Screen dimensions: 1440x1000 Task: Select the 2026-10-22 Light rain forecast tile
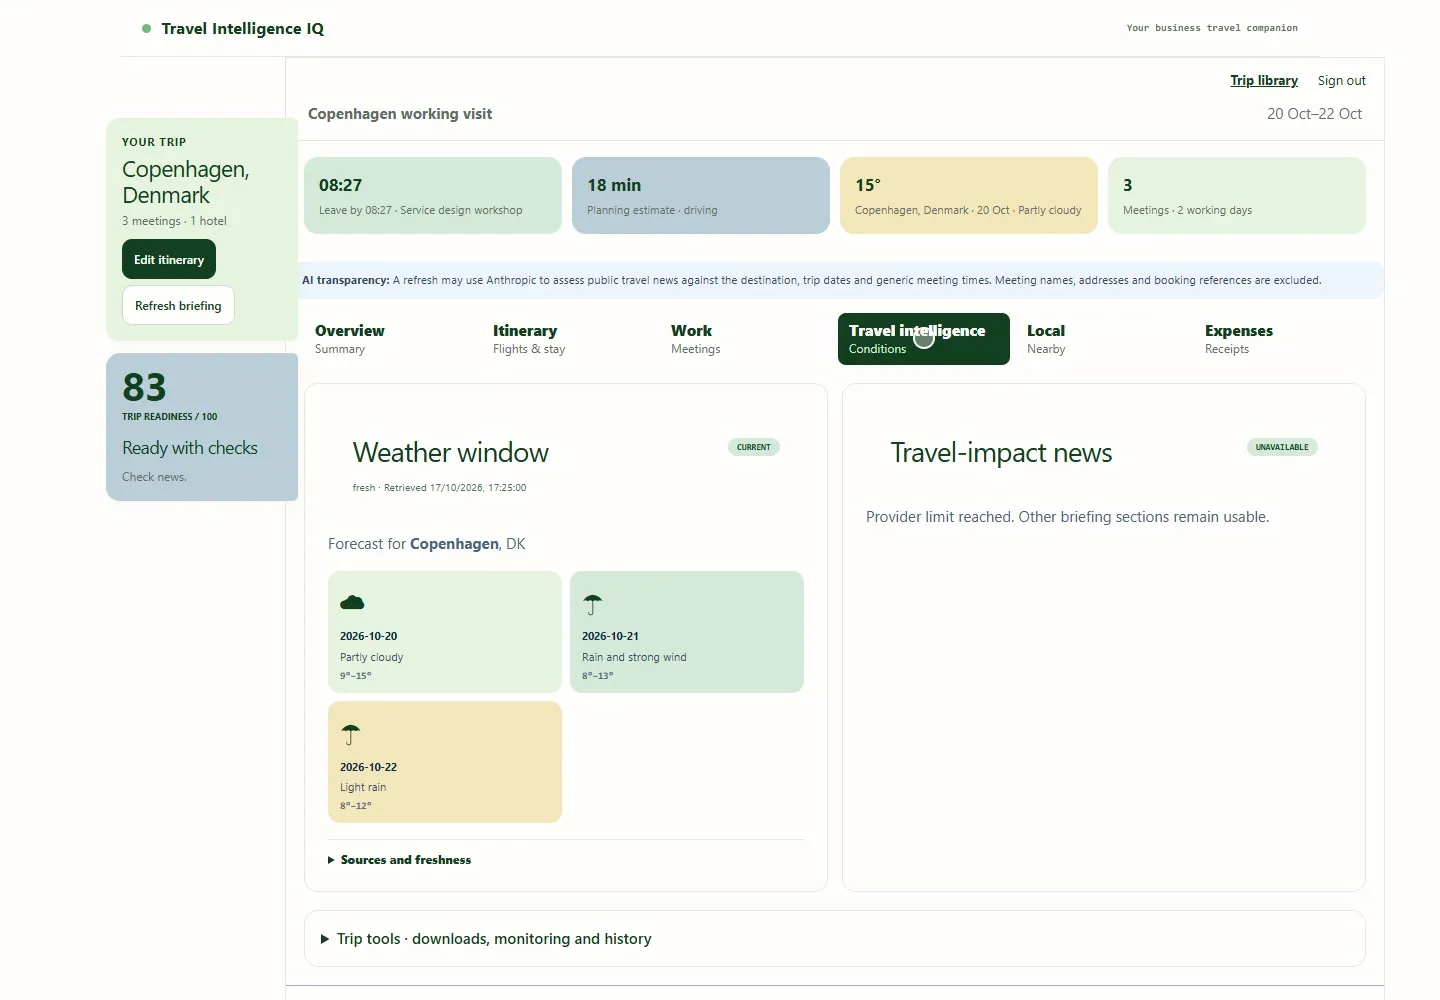coord(445,762)
